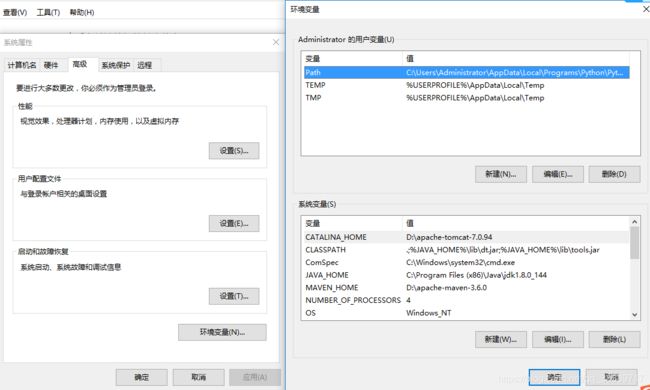The height and width of the screenshot is (390, 650).
Task: Select the 高级 tab
Action: pos(80,64)
